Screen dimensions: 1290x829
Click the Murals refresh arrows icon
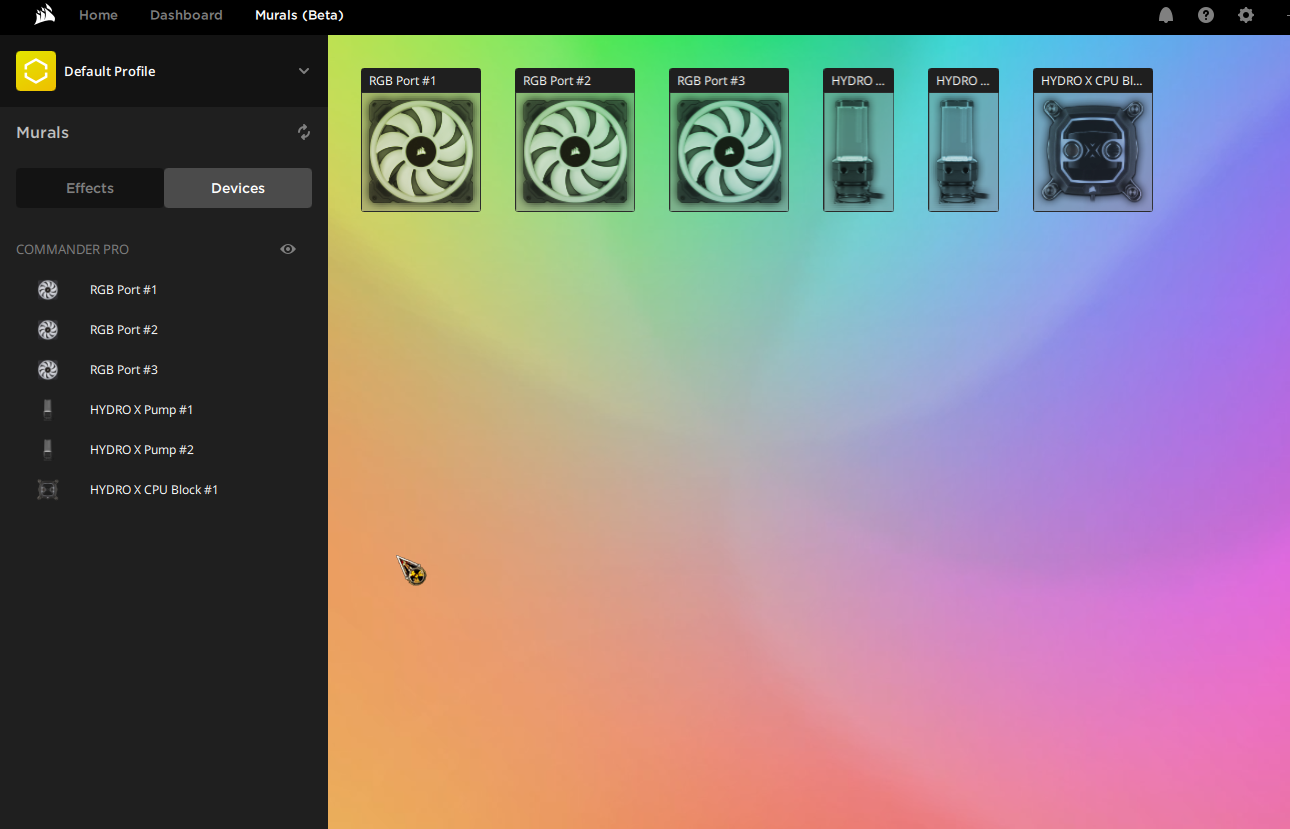pos(304,132)
